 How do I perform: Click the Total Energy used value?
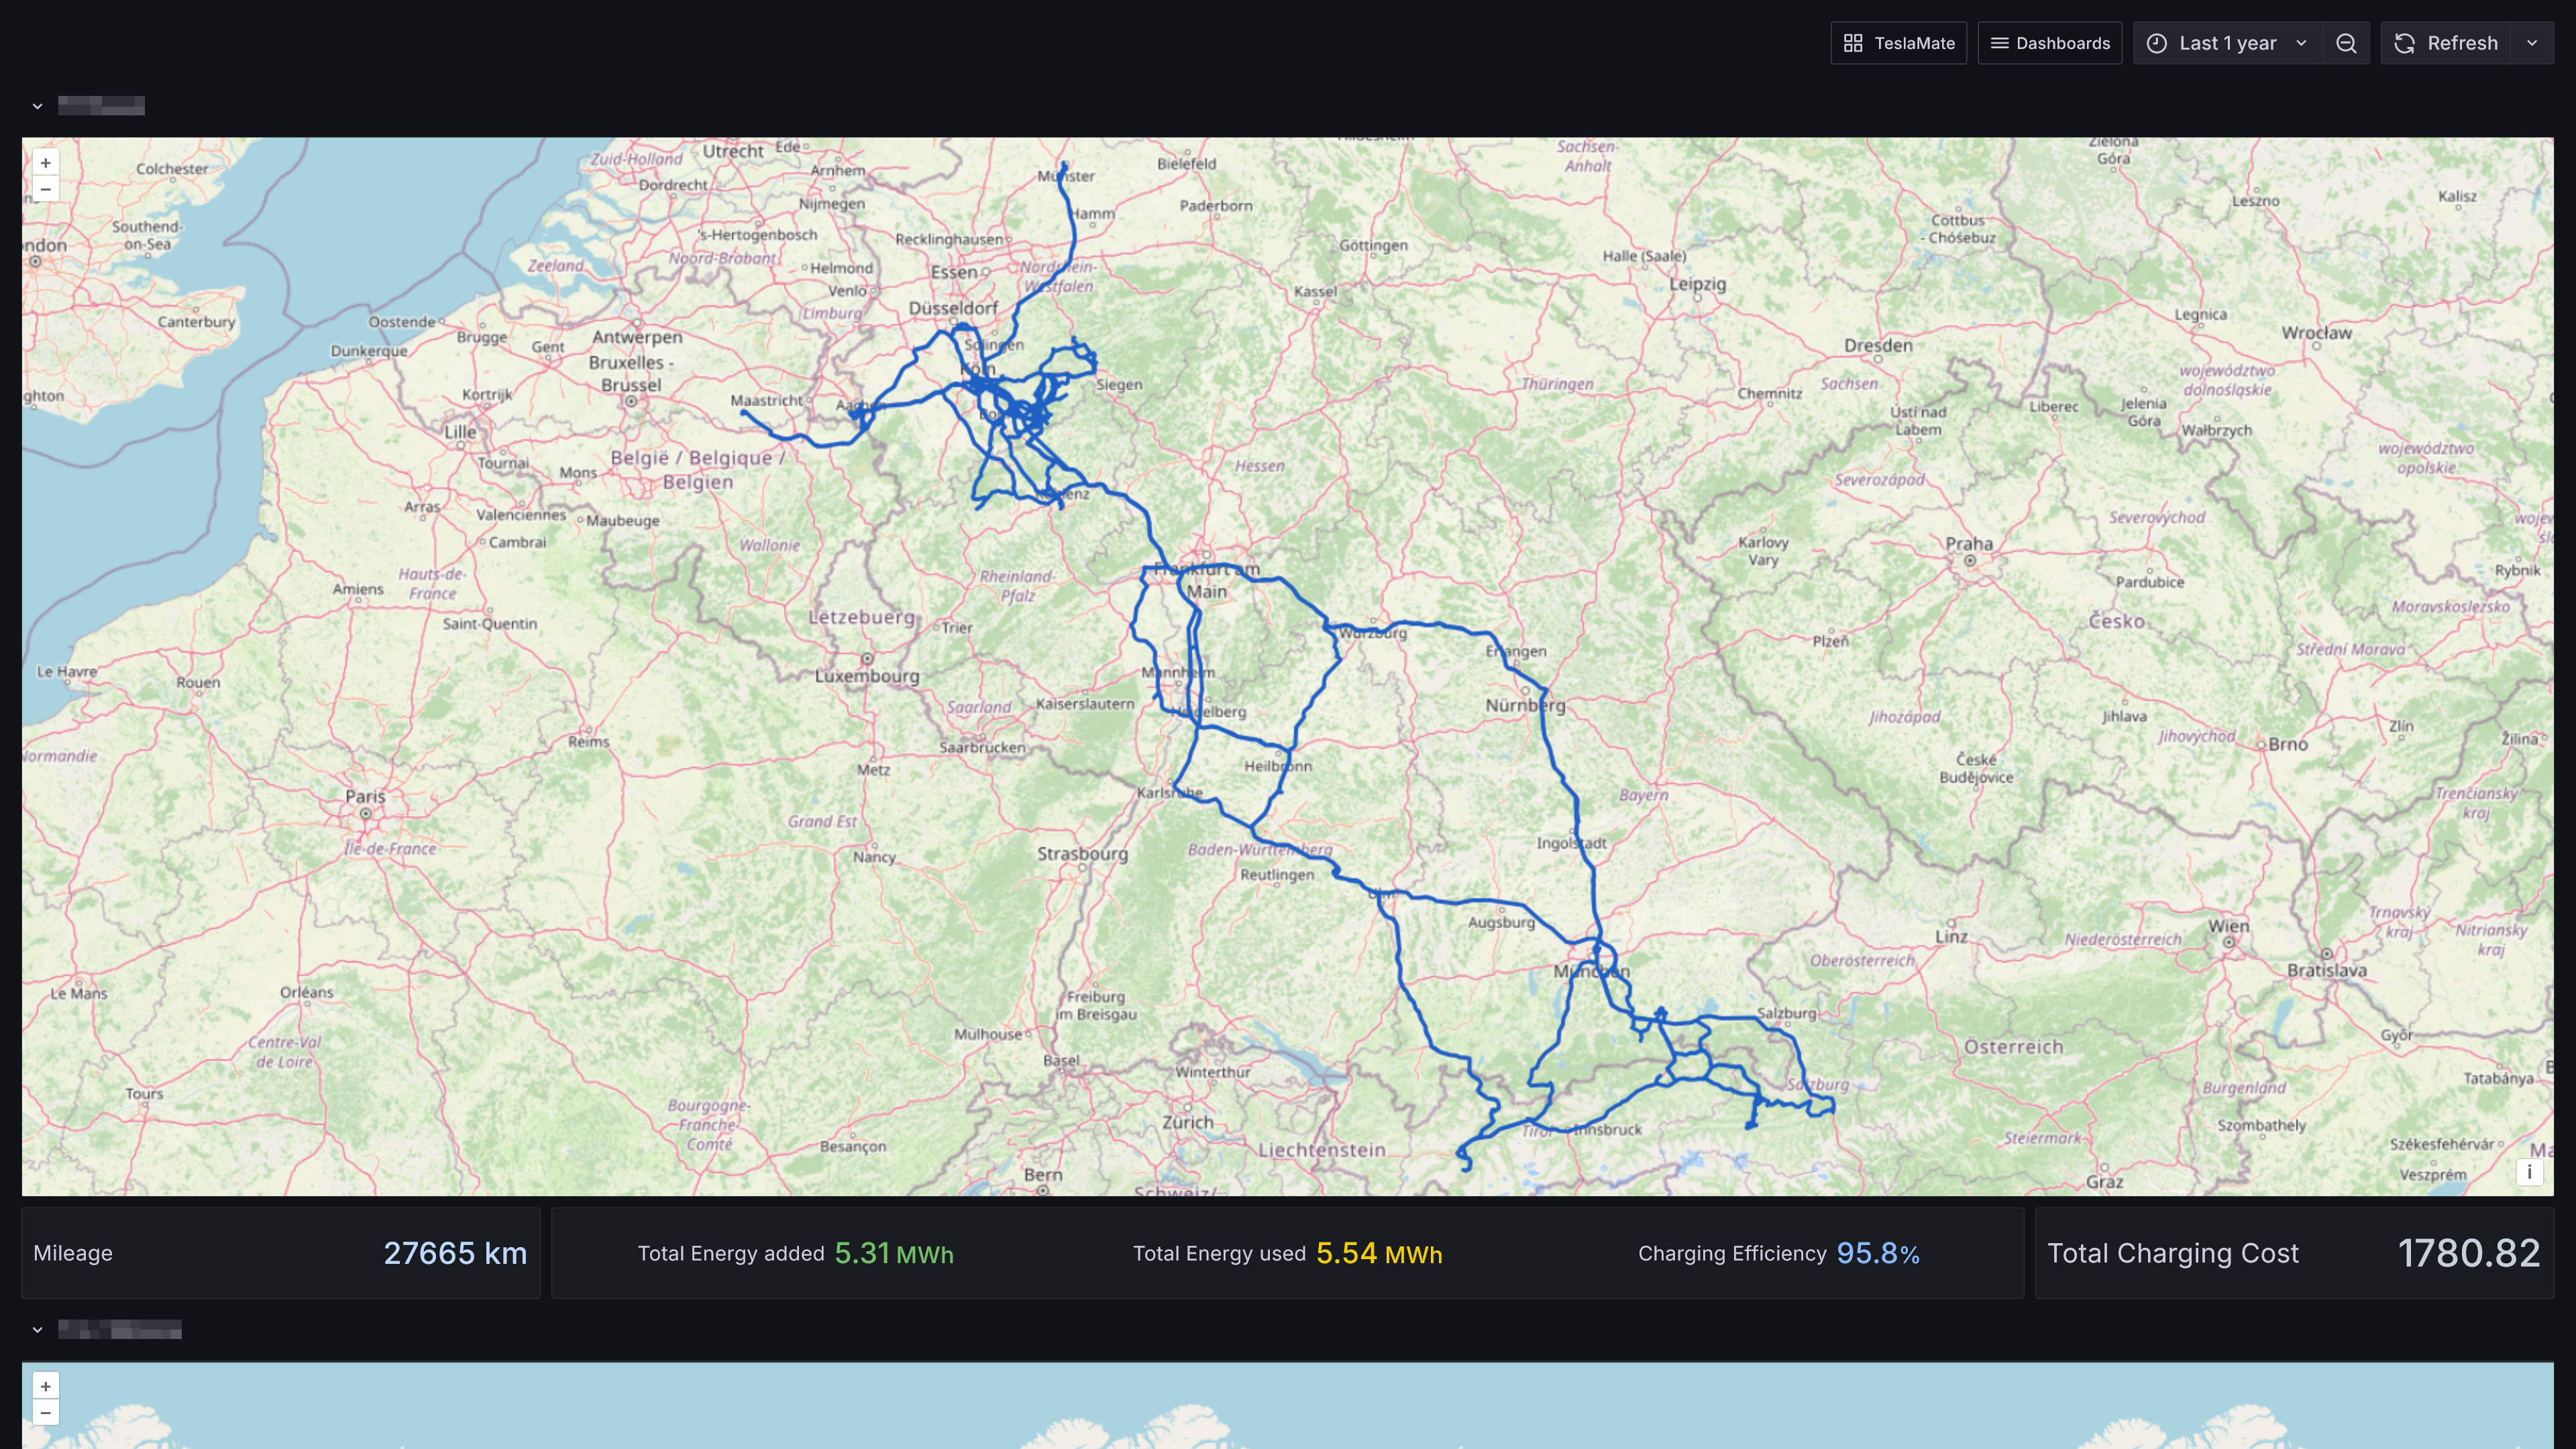[1378, 1253]
